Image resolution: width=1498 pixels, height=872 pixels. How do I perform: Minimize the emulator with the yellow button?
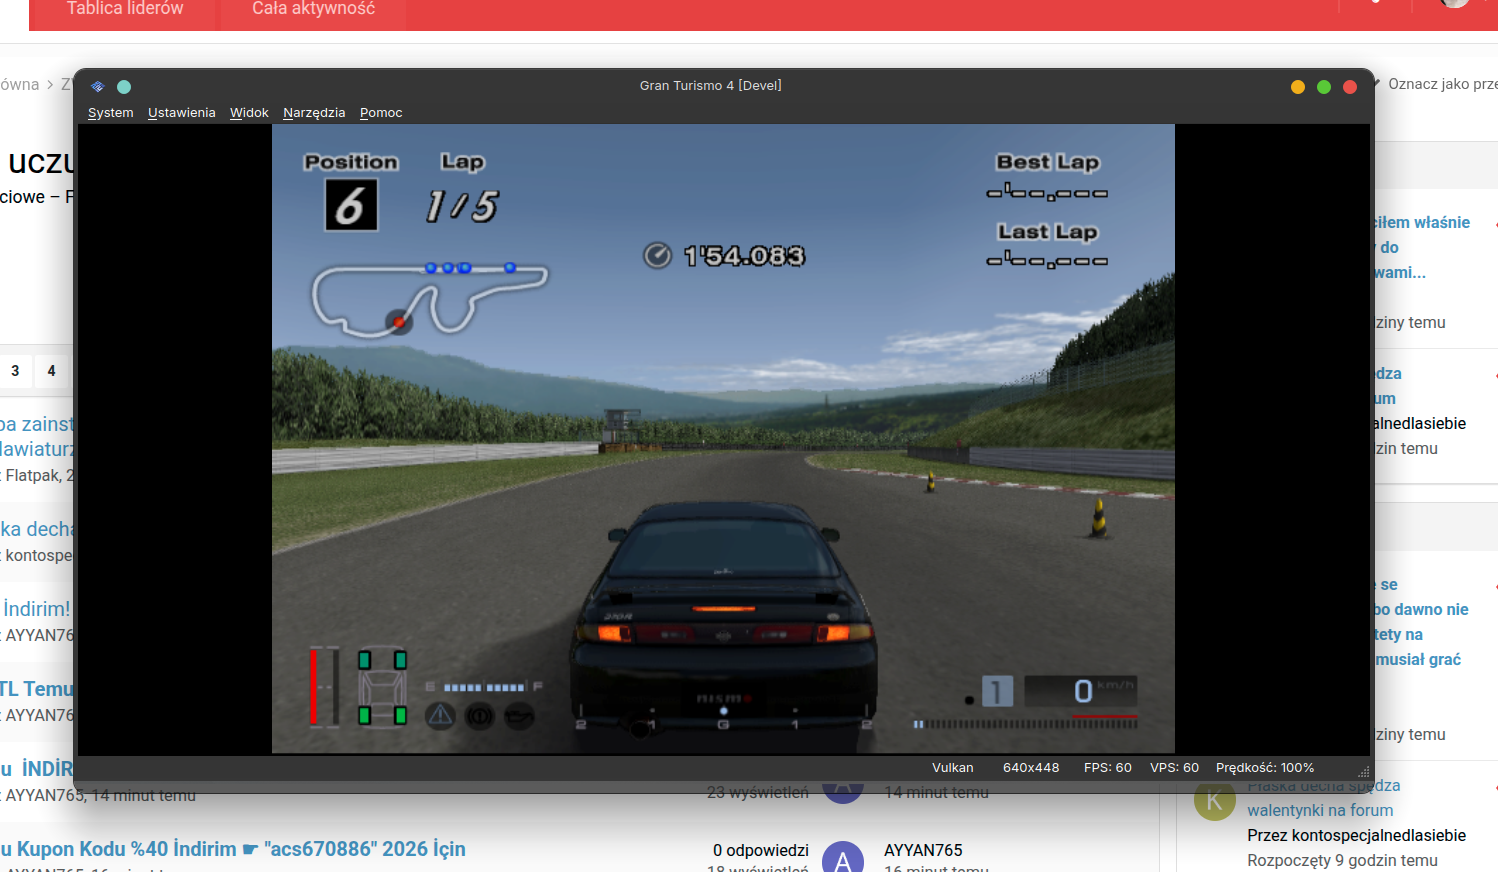click(x=1298, y=87)
